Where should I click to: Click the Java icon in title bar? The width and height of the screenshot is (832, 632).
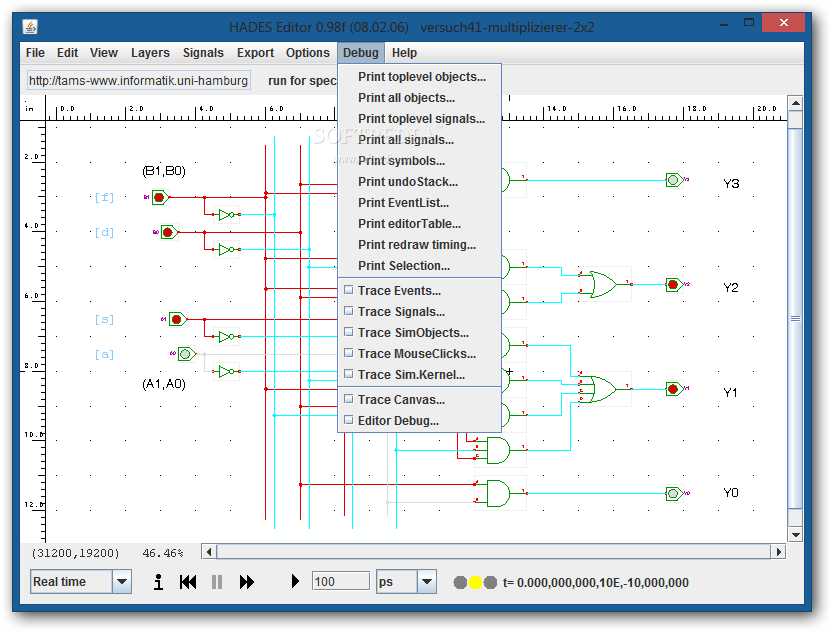coord(30,27)
